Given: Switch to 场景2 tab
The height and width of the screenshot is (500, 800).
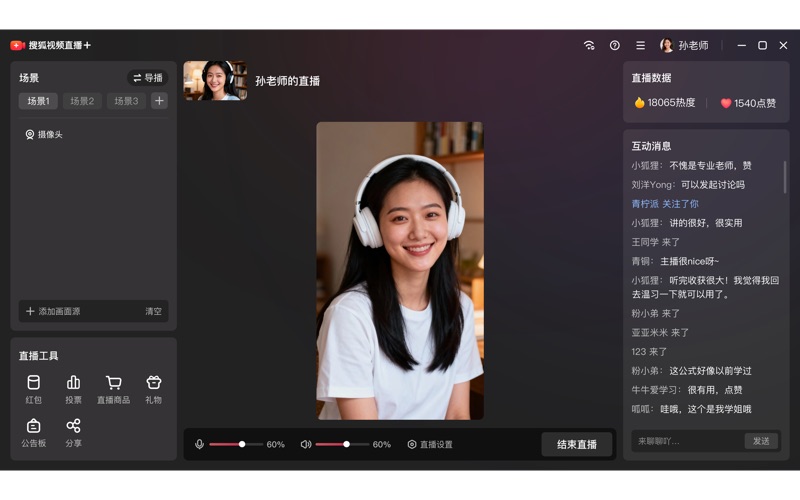Looking at the screenshot, I should coord(82,101).
